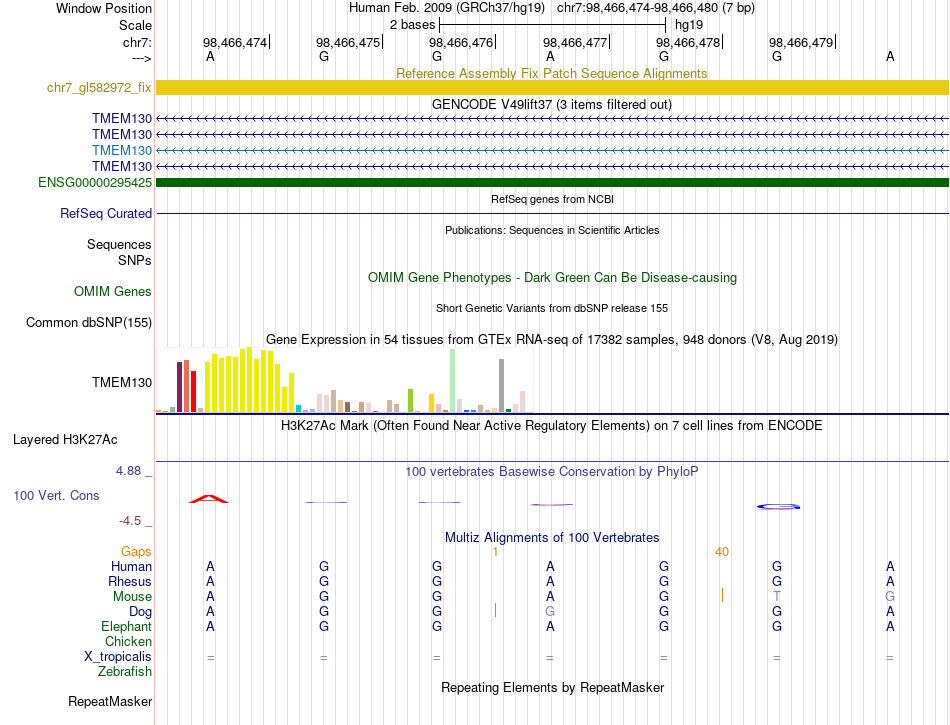This screenshot has width=950, height=725.
Task: Open Reference Assembly Fix Patch Sequence Alignments title
Action: (x=551, y=73)
